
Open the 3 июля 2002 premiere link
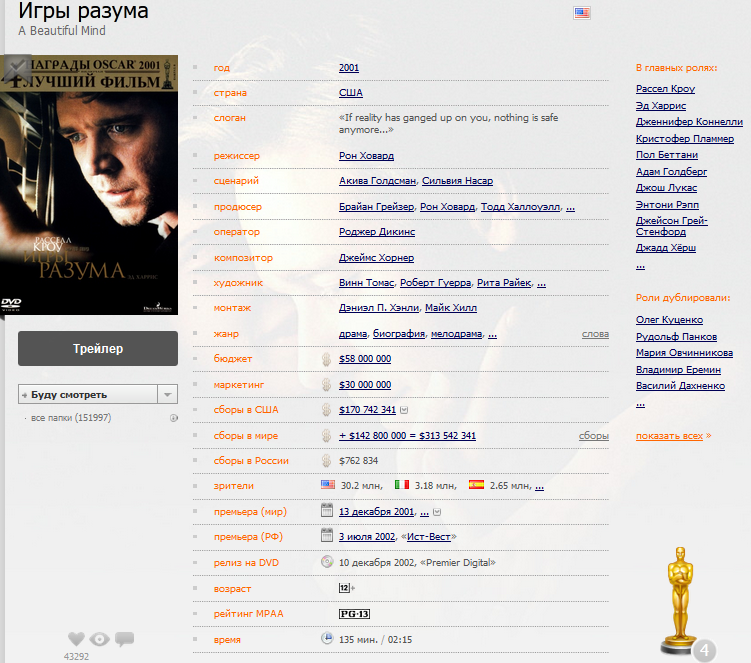[367, 537]
